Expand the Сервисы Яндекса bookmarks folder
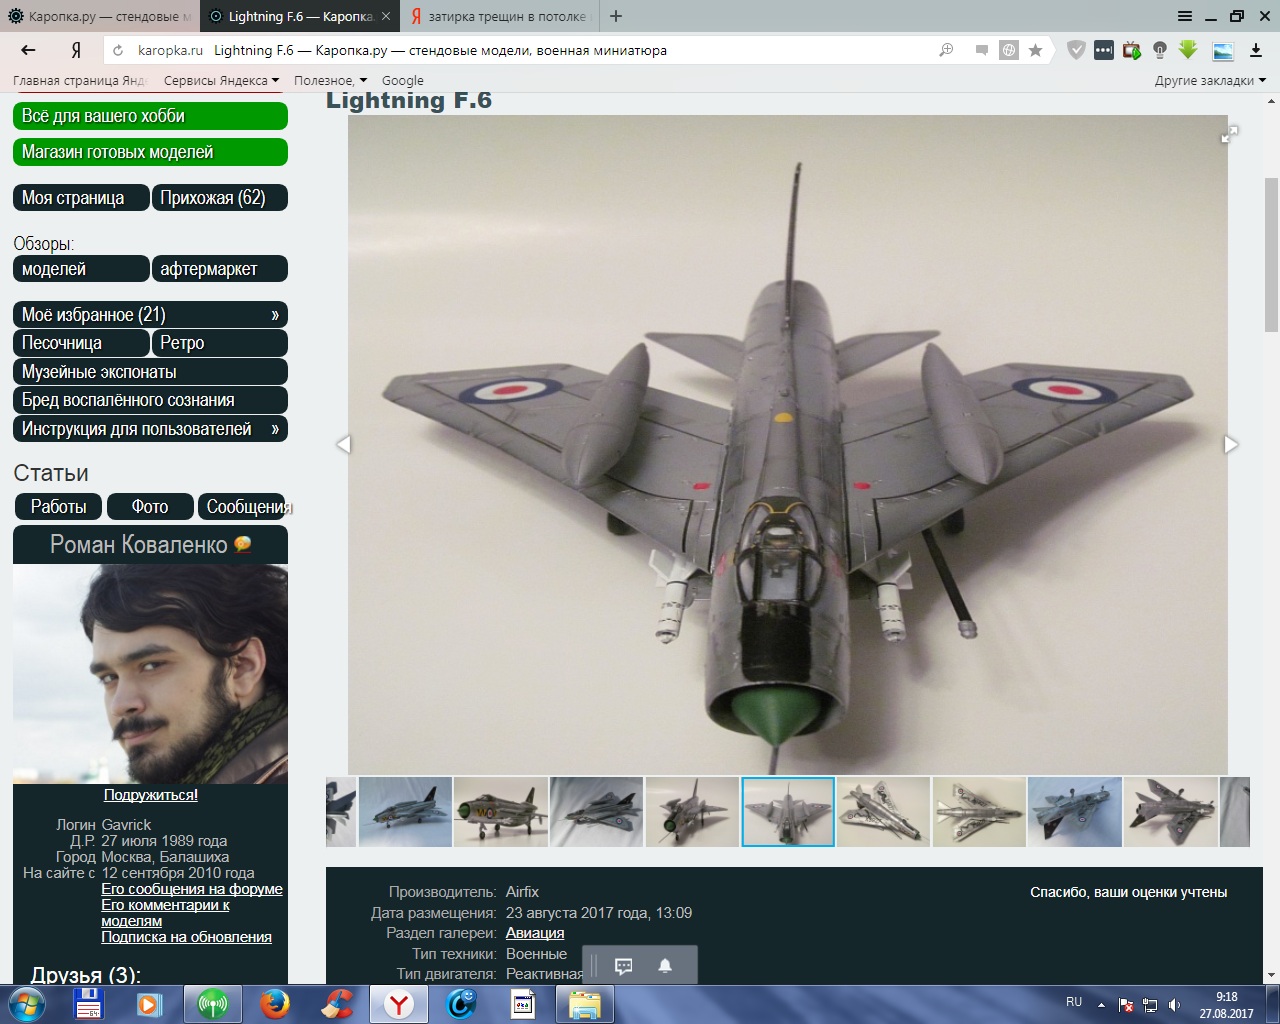 [x=221, y=80]
